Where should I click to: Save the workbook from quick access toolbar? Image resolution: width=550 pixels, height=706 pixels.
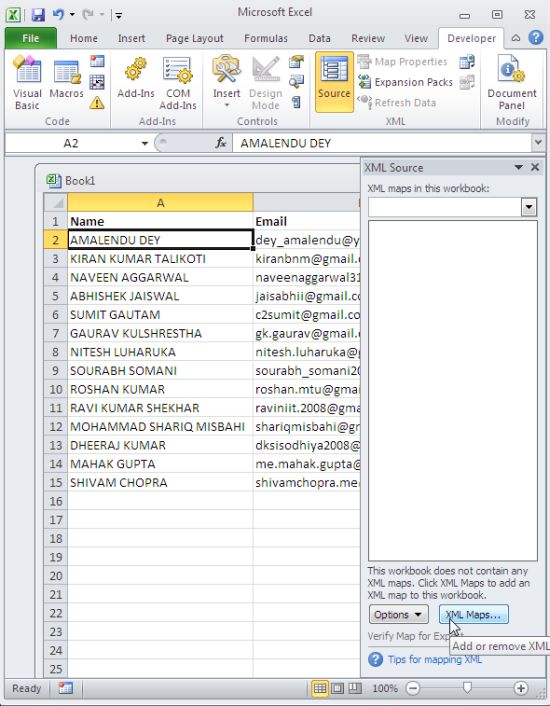38,15
